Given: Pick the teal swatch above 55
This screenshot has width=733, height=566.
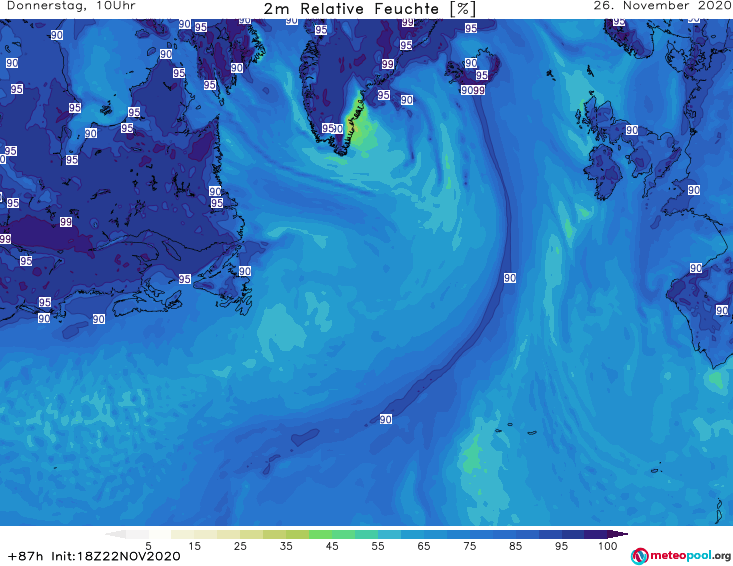Looking at the screenshot, I should pos(366,534).
